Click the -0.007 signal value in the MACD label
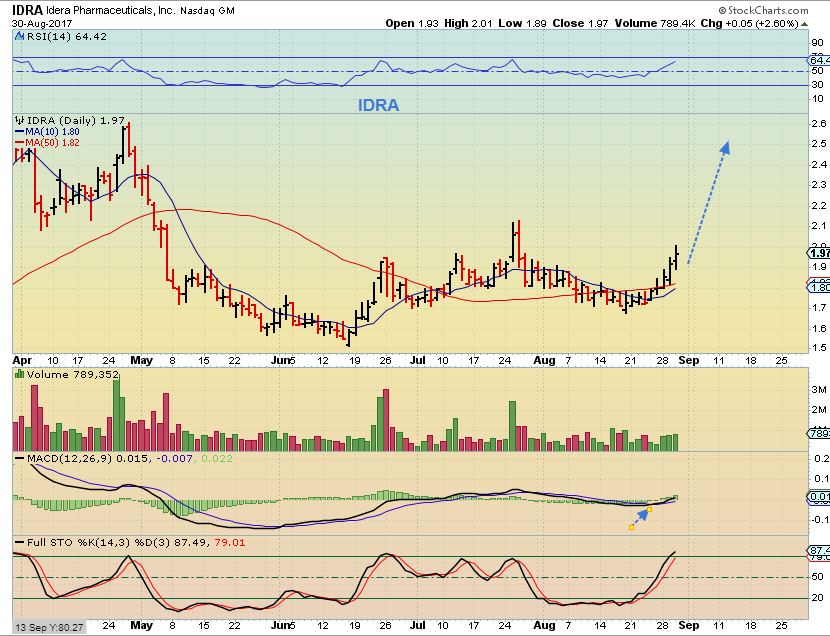The image size is (830, 636). point(174,458)
